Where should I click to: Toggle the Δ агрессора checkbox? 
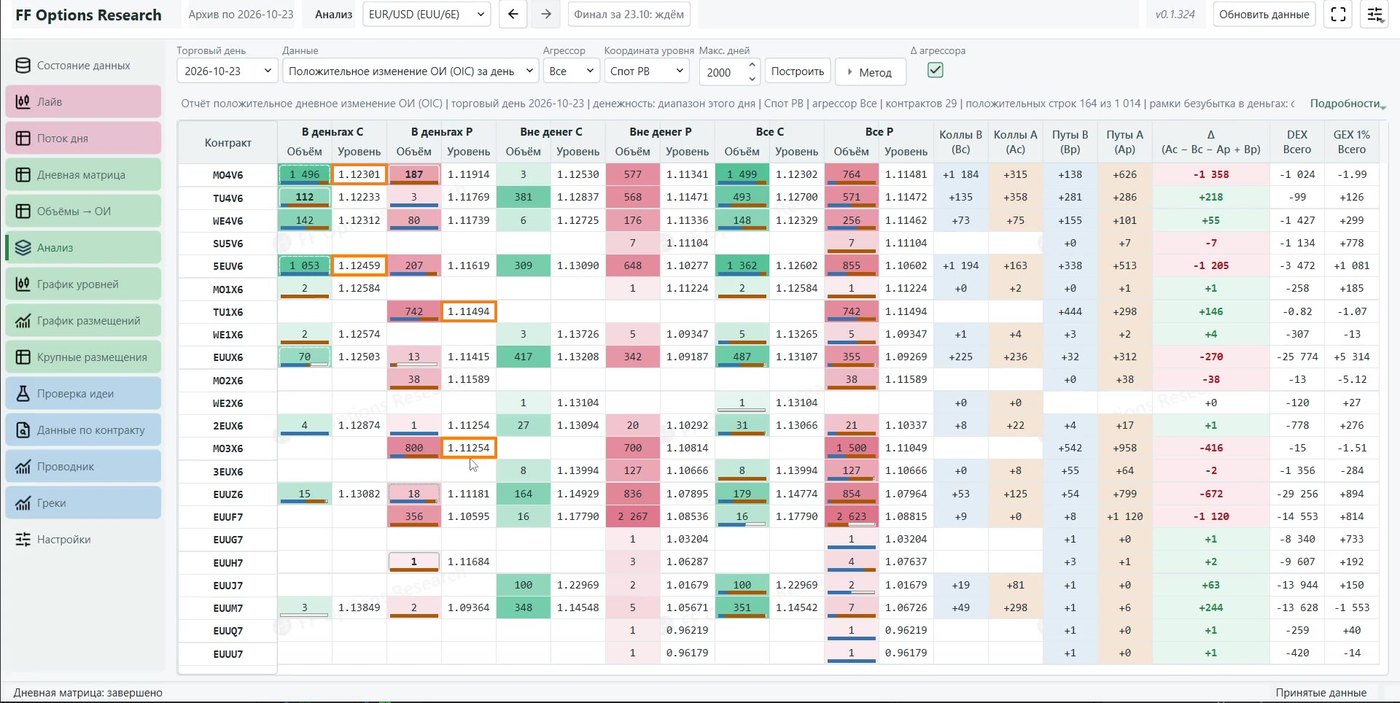936,70
